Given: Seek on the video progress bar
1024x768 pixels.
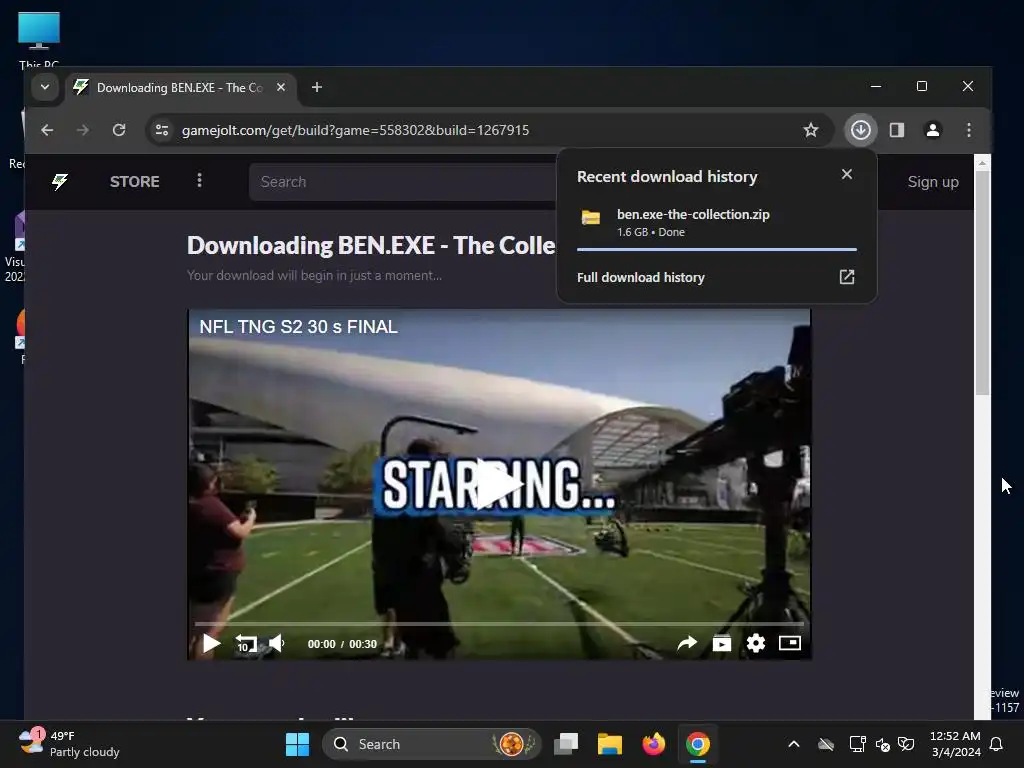Looking at the screenshot, I should click(499, 624).
